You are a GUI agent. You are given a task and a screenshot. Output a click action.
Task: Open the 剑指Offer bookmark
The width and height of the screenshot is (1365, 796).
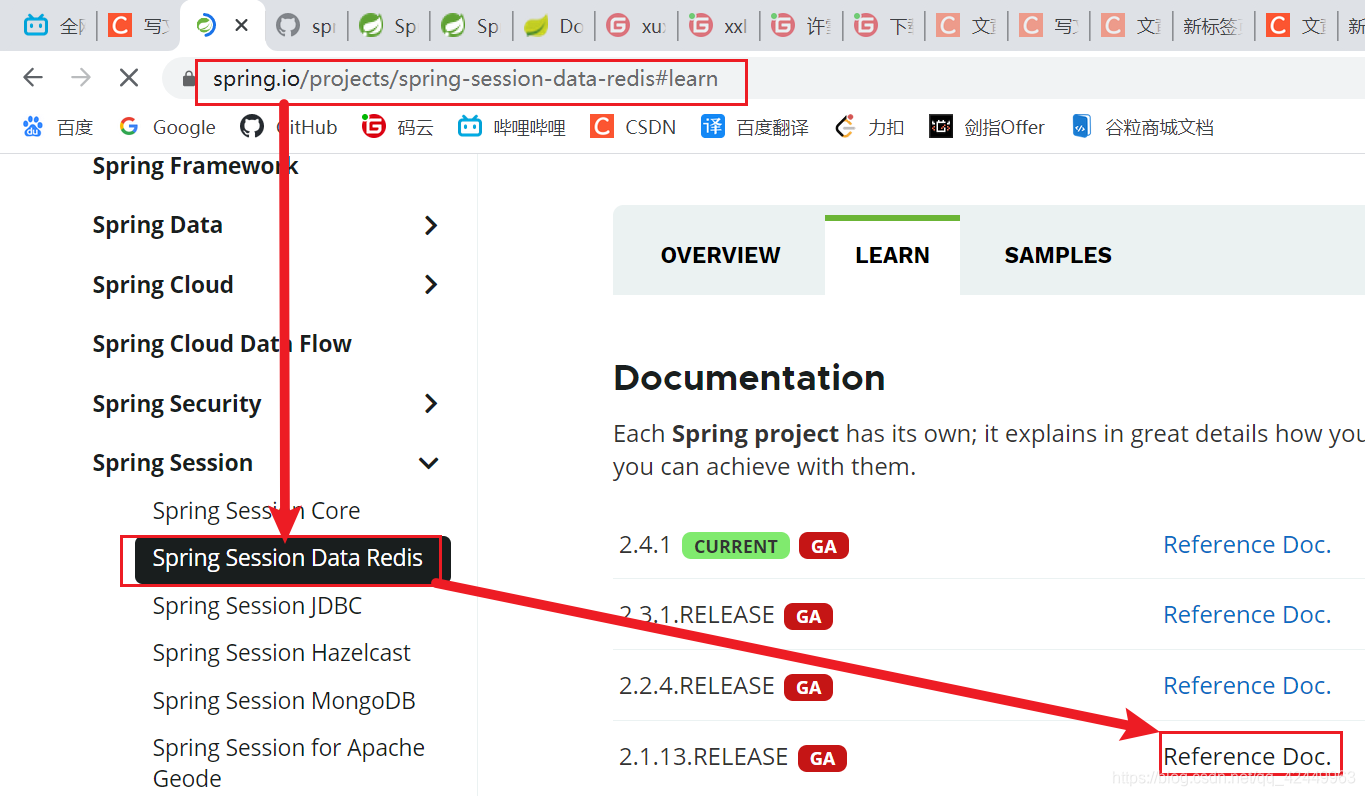point(987,127)
